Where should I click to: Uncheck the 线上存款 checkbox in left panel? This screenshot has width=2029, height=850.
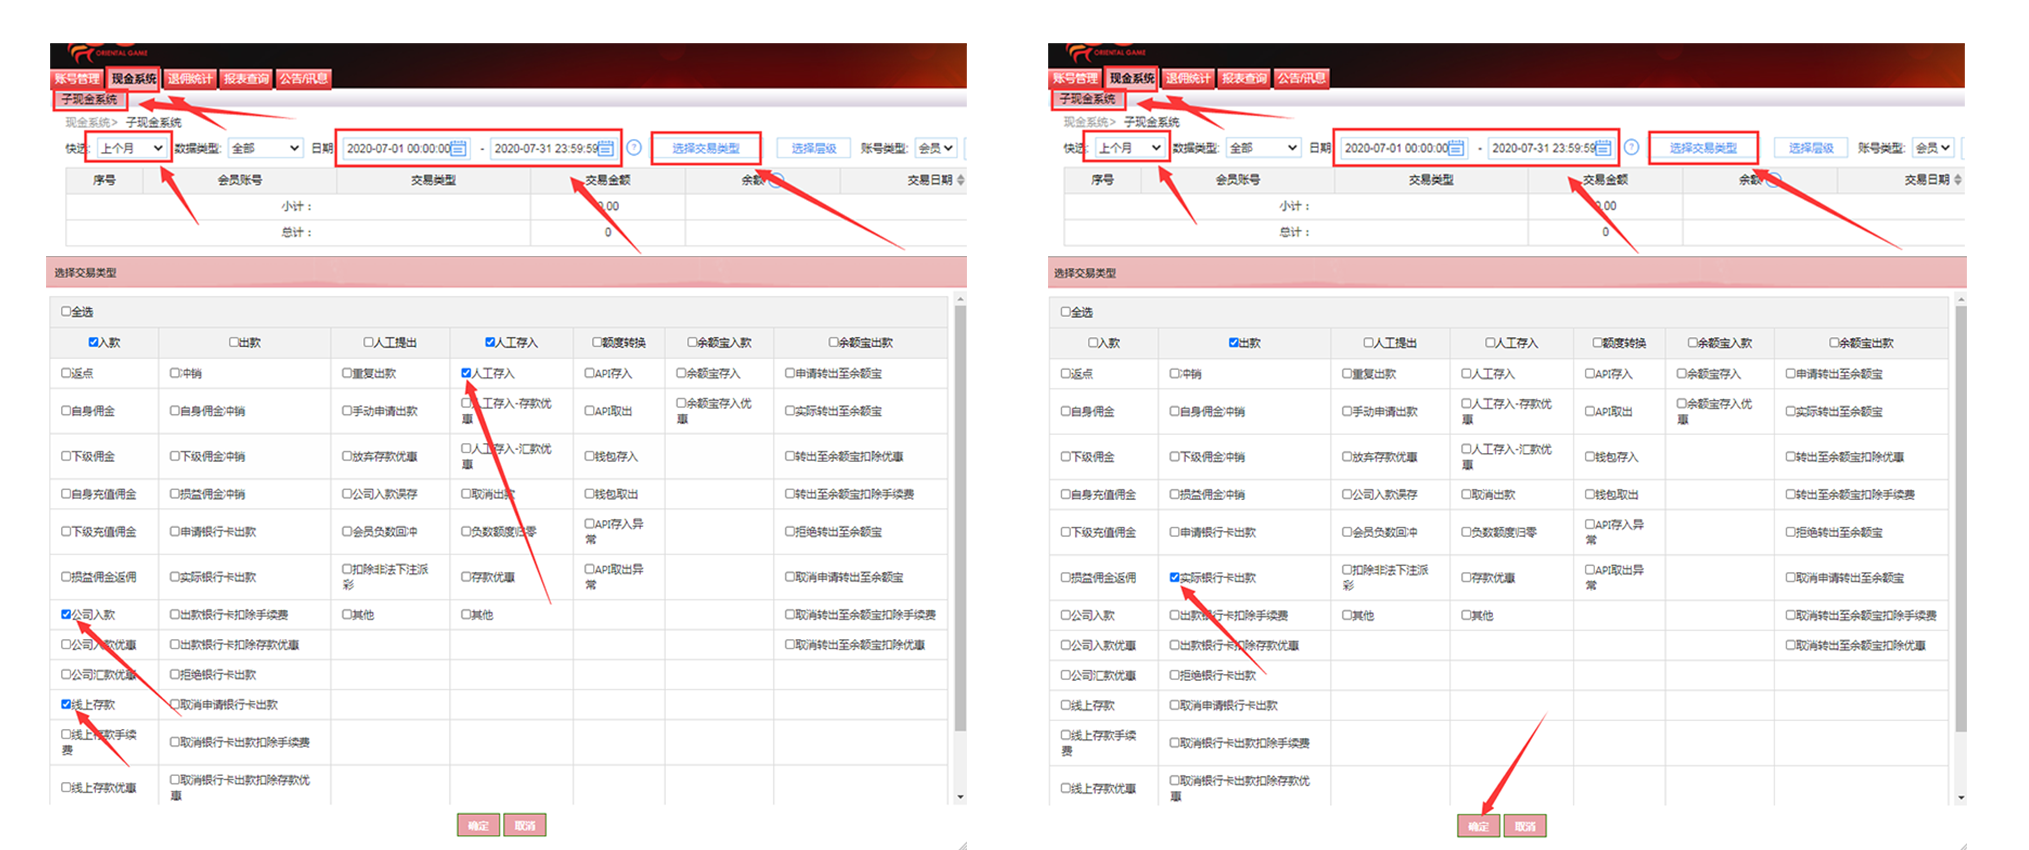[x=66, y=705]
